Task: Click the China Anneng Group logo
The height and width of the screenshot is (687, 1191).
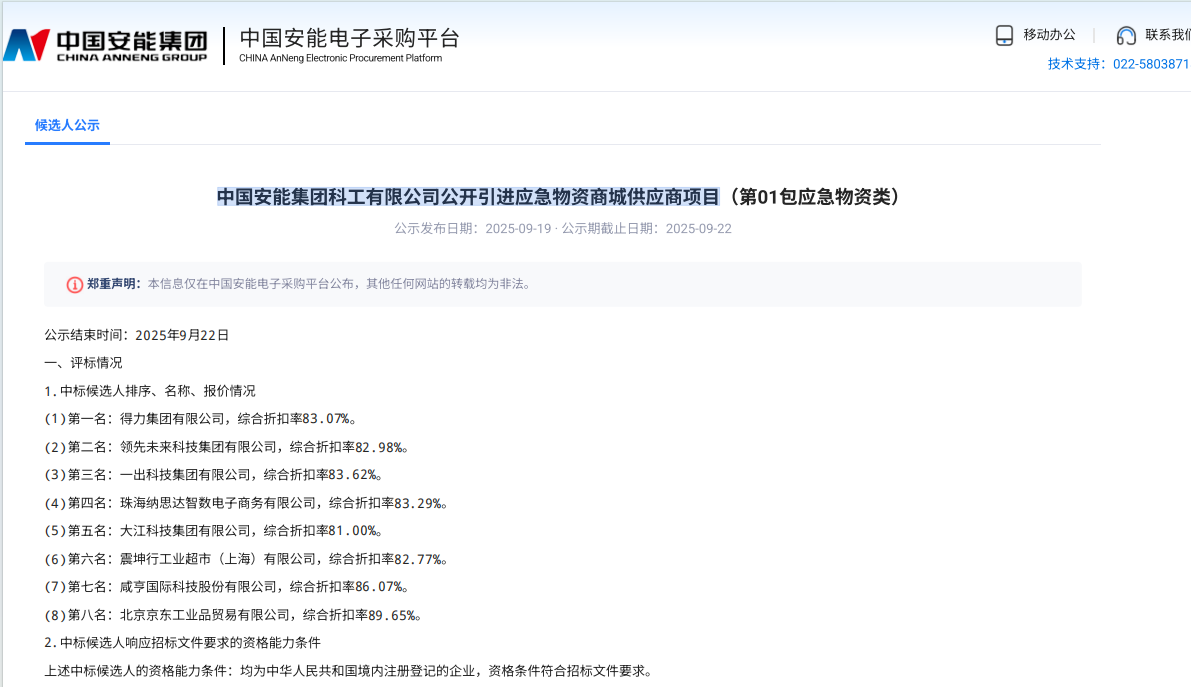Action: coord(105,45)
